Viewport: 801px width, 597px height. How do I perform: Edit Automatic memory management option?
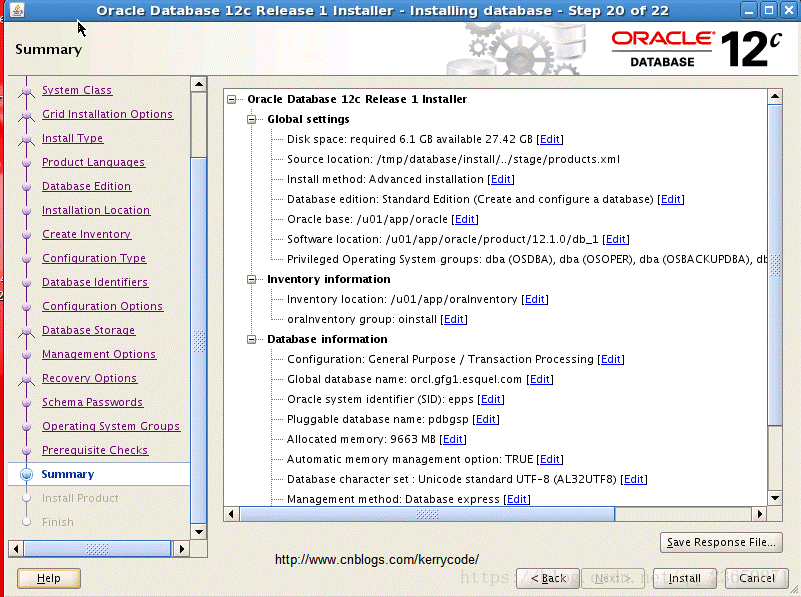[550, 459]
